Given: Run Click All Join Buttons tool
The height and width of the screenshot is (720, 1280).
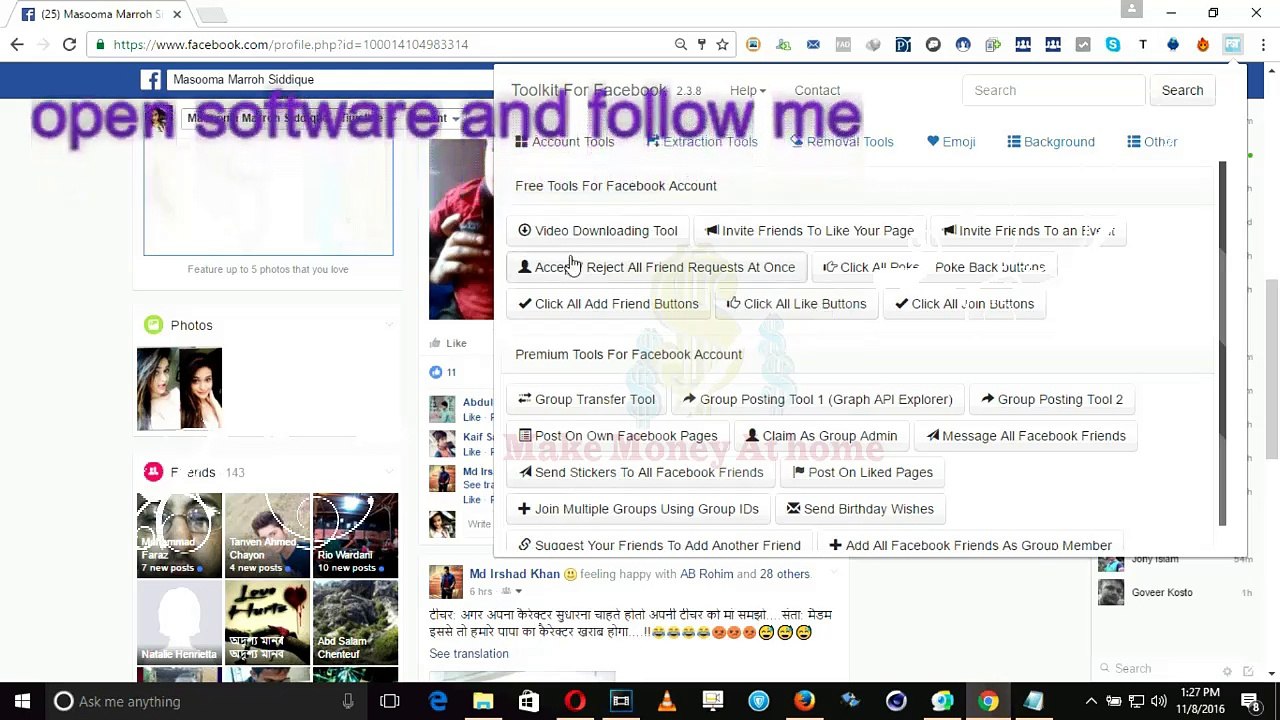Looking at the screenshot, I should [965, 304].
